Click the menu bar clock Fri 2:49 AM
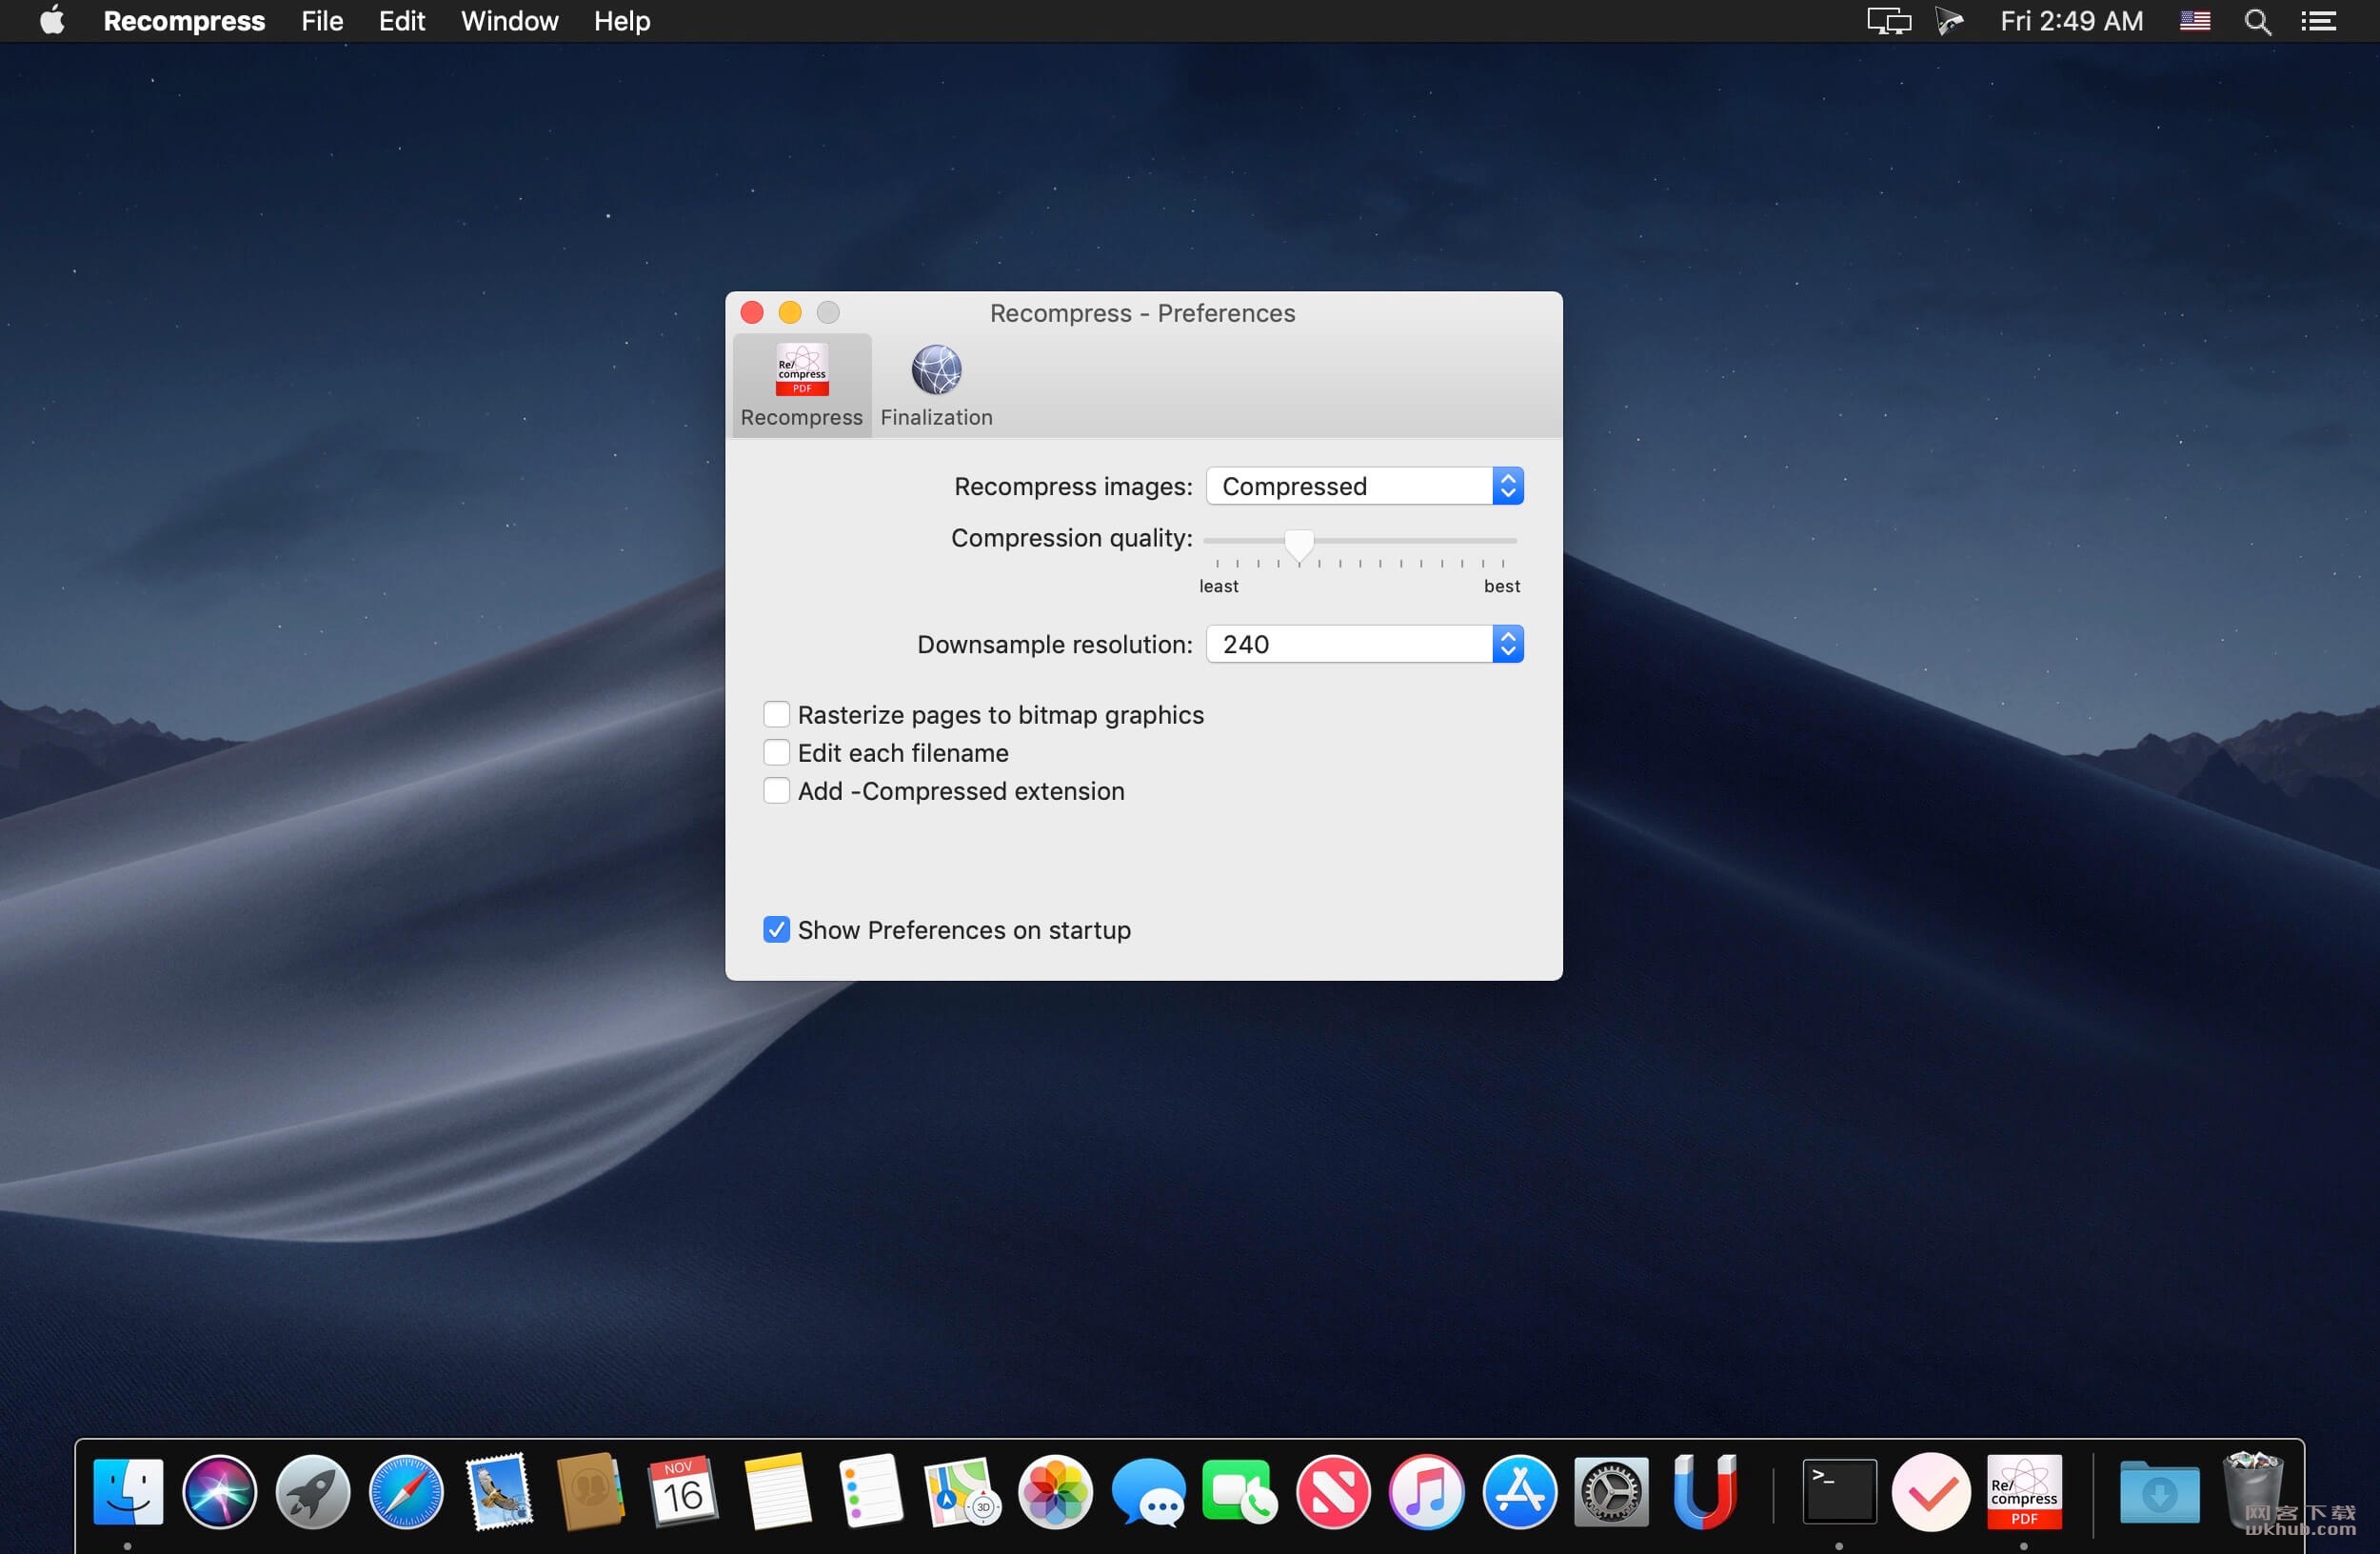Screen dimensions: 2380x1554 point(2071,21)
